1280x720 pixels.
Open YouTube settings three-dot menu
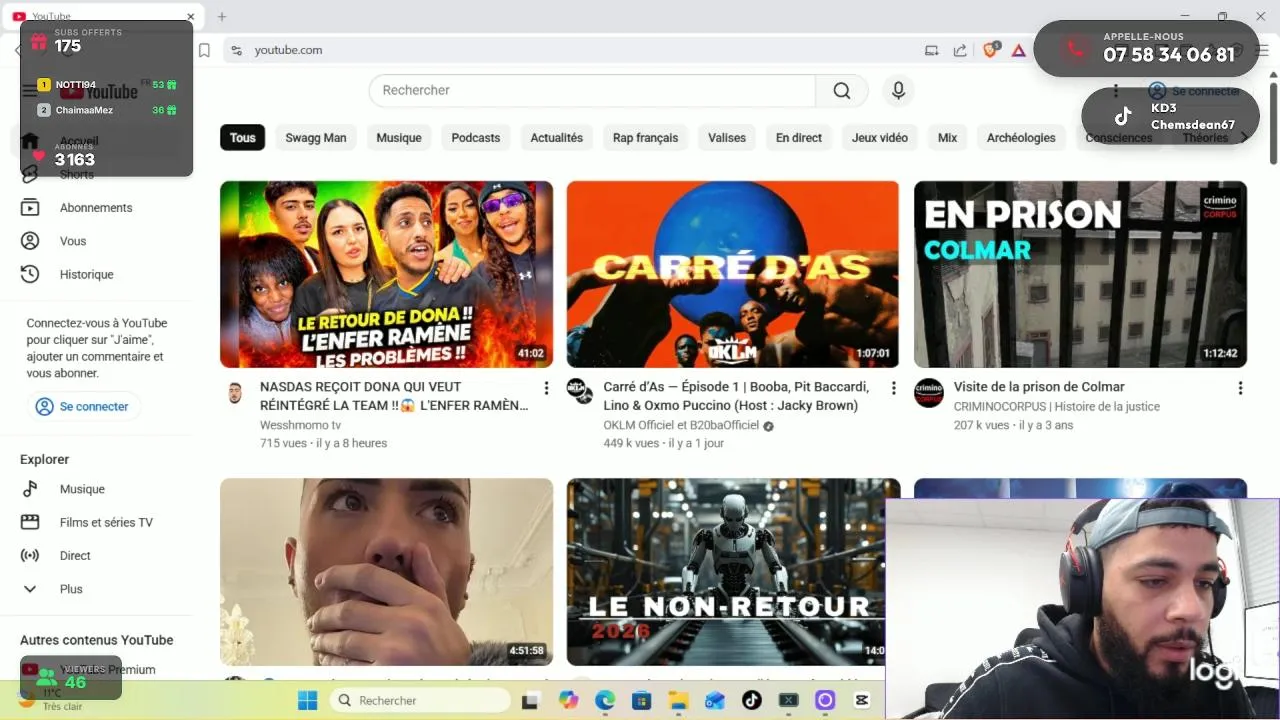tap(1115, 91)
